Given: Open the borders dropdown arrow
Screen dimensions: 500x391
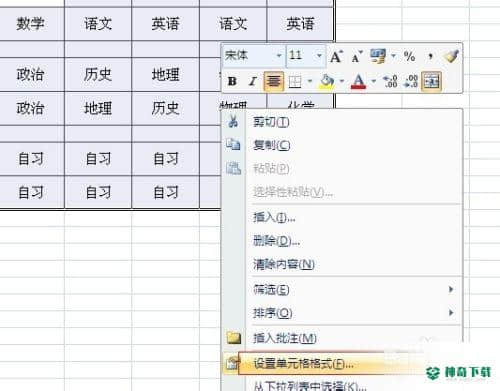Looking at the screenshot, I should [310, 81].
